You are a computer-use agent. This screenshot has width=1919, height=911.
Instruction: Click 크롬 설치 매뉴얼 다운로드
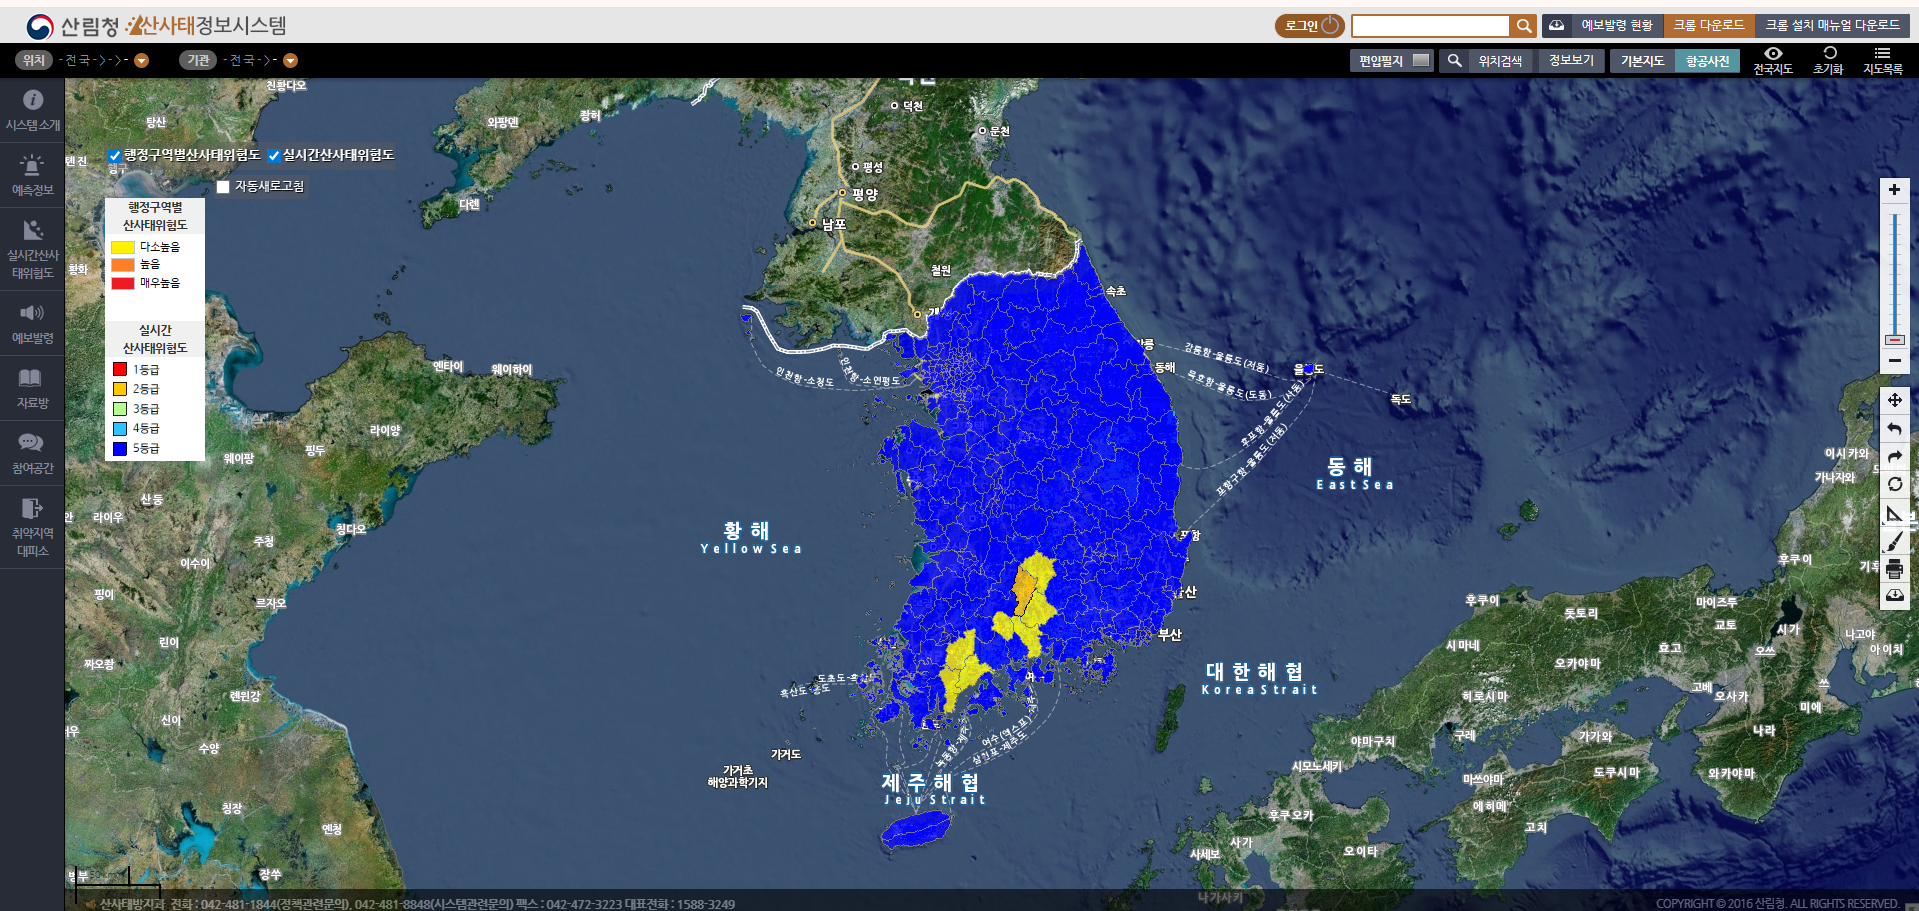(x=1832, y=25)
